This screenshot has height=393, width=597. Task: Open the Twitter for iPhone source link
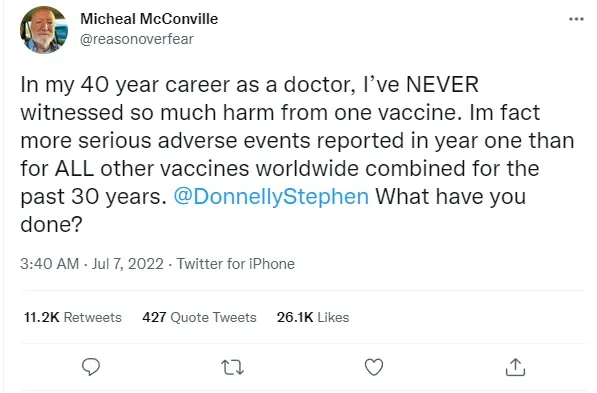[x=236, y=264]
